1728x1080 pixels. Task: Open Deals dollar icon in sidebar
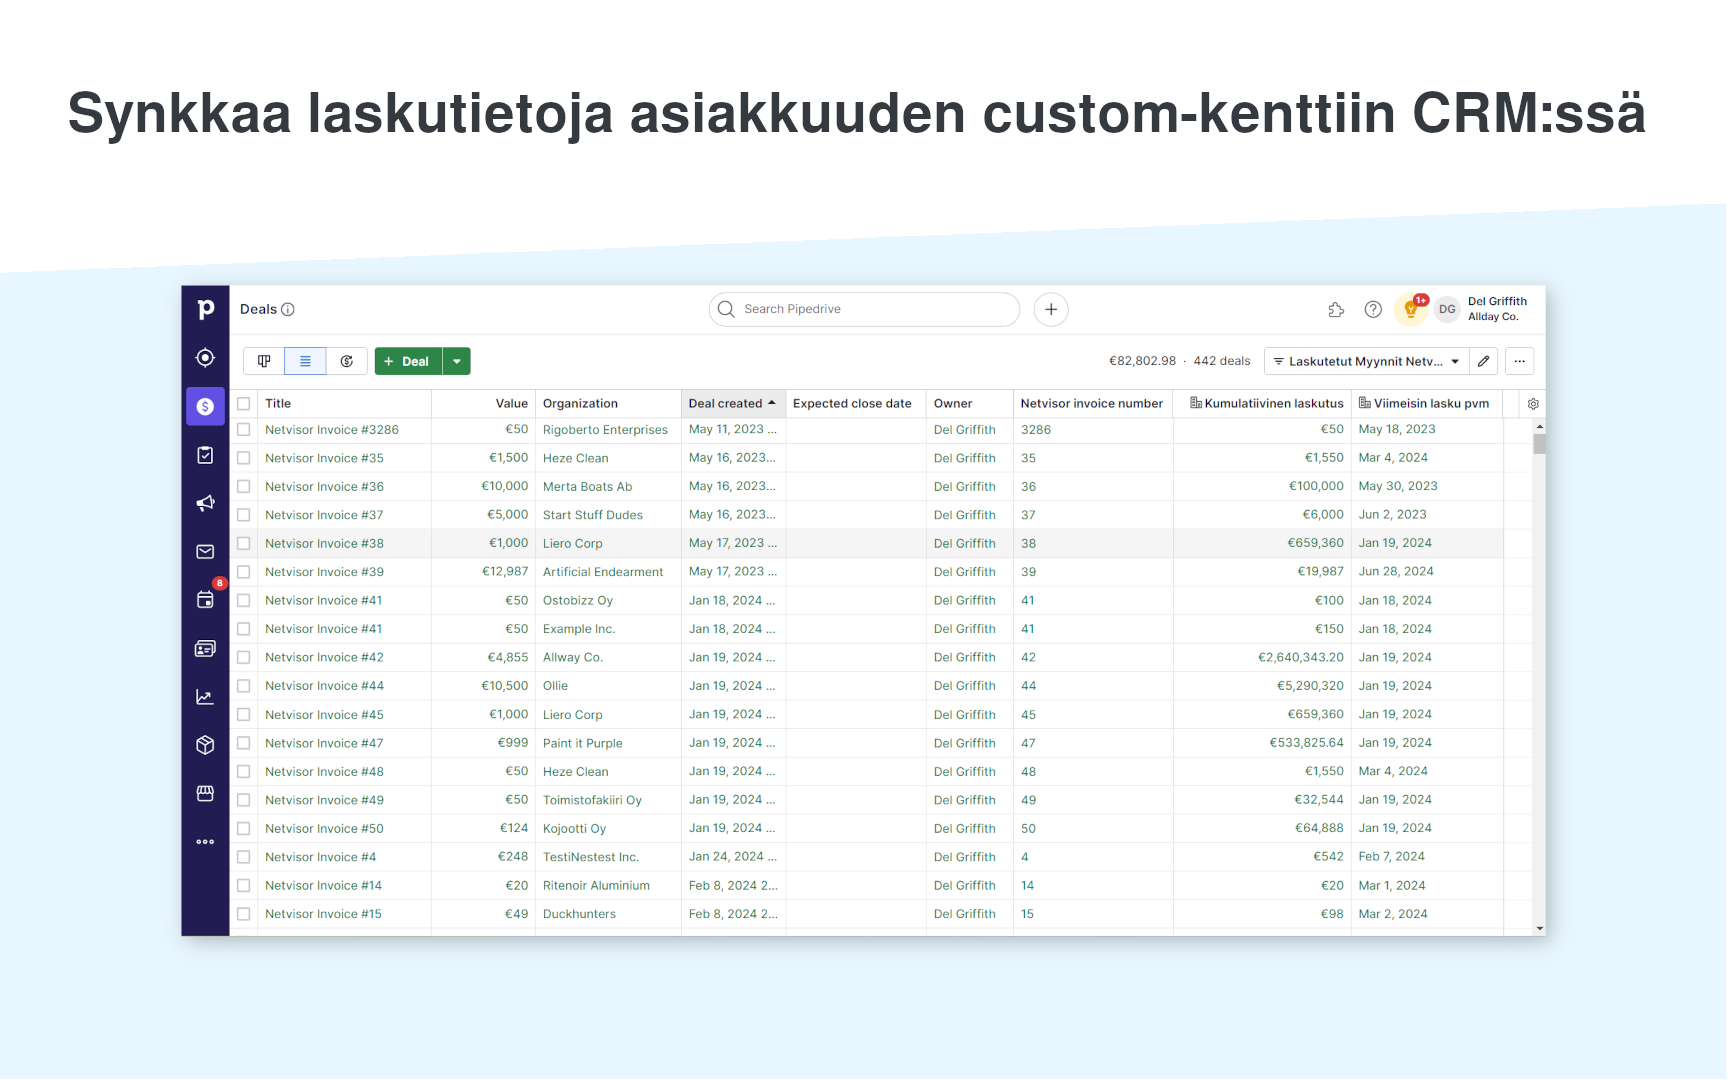[x=205, y=406]
